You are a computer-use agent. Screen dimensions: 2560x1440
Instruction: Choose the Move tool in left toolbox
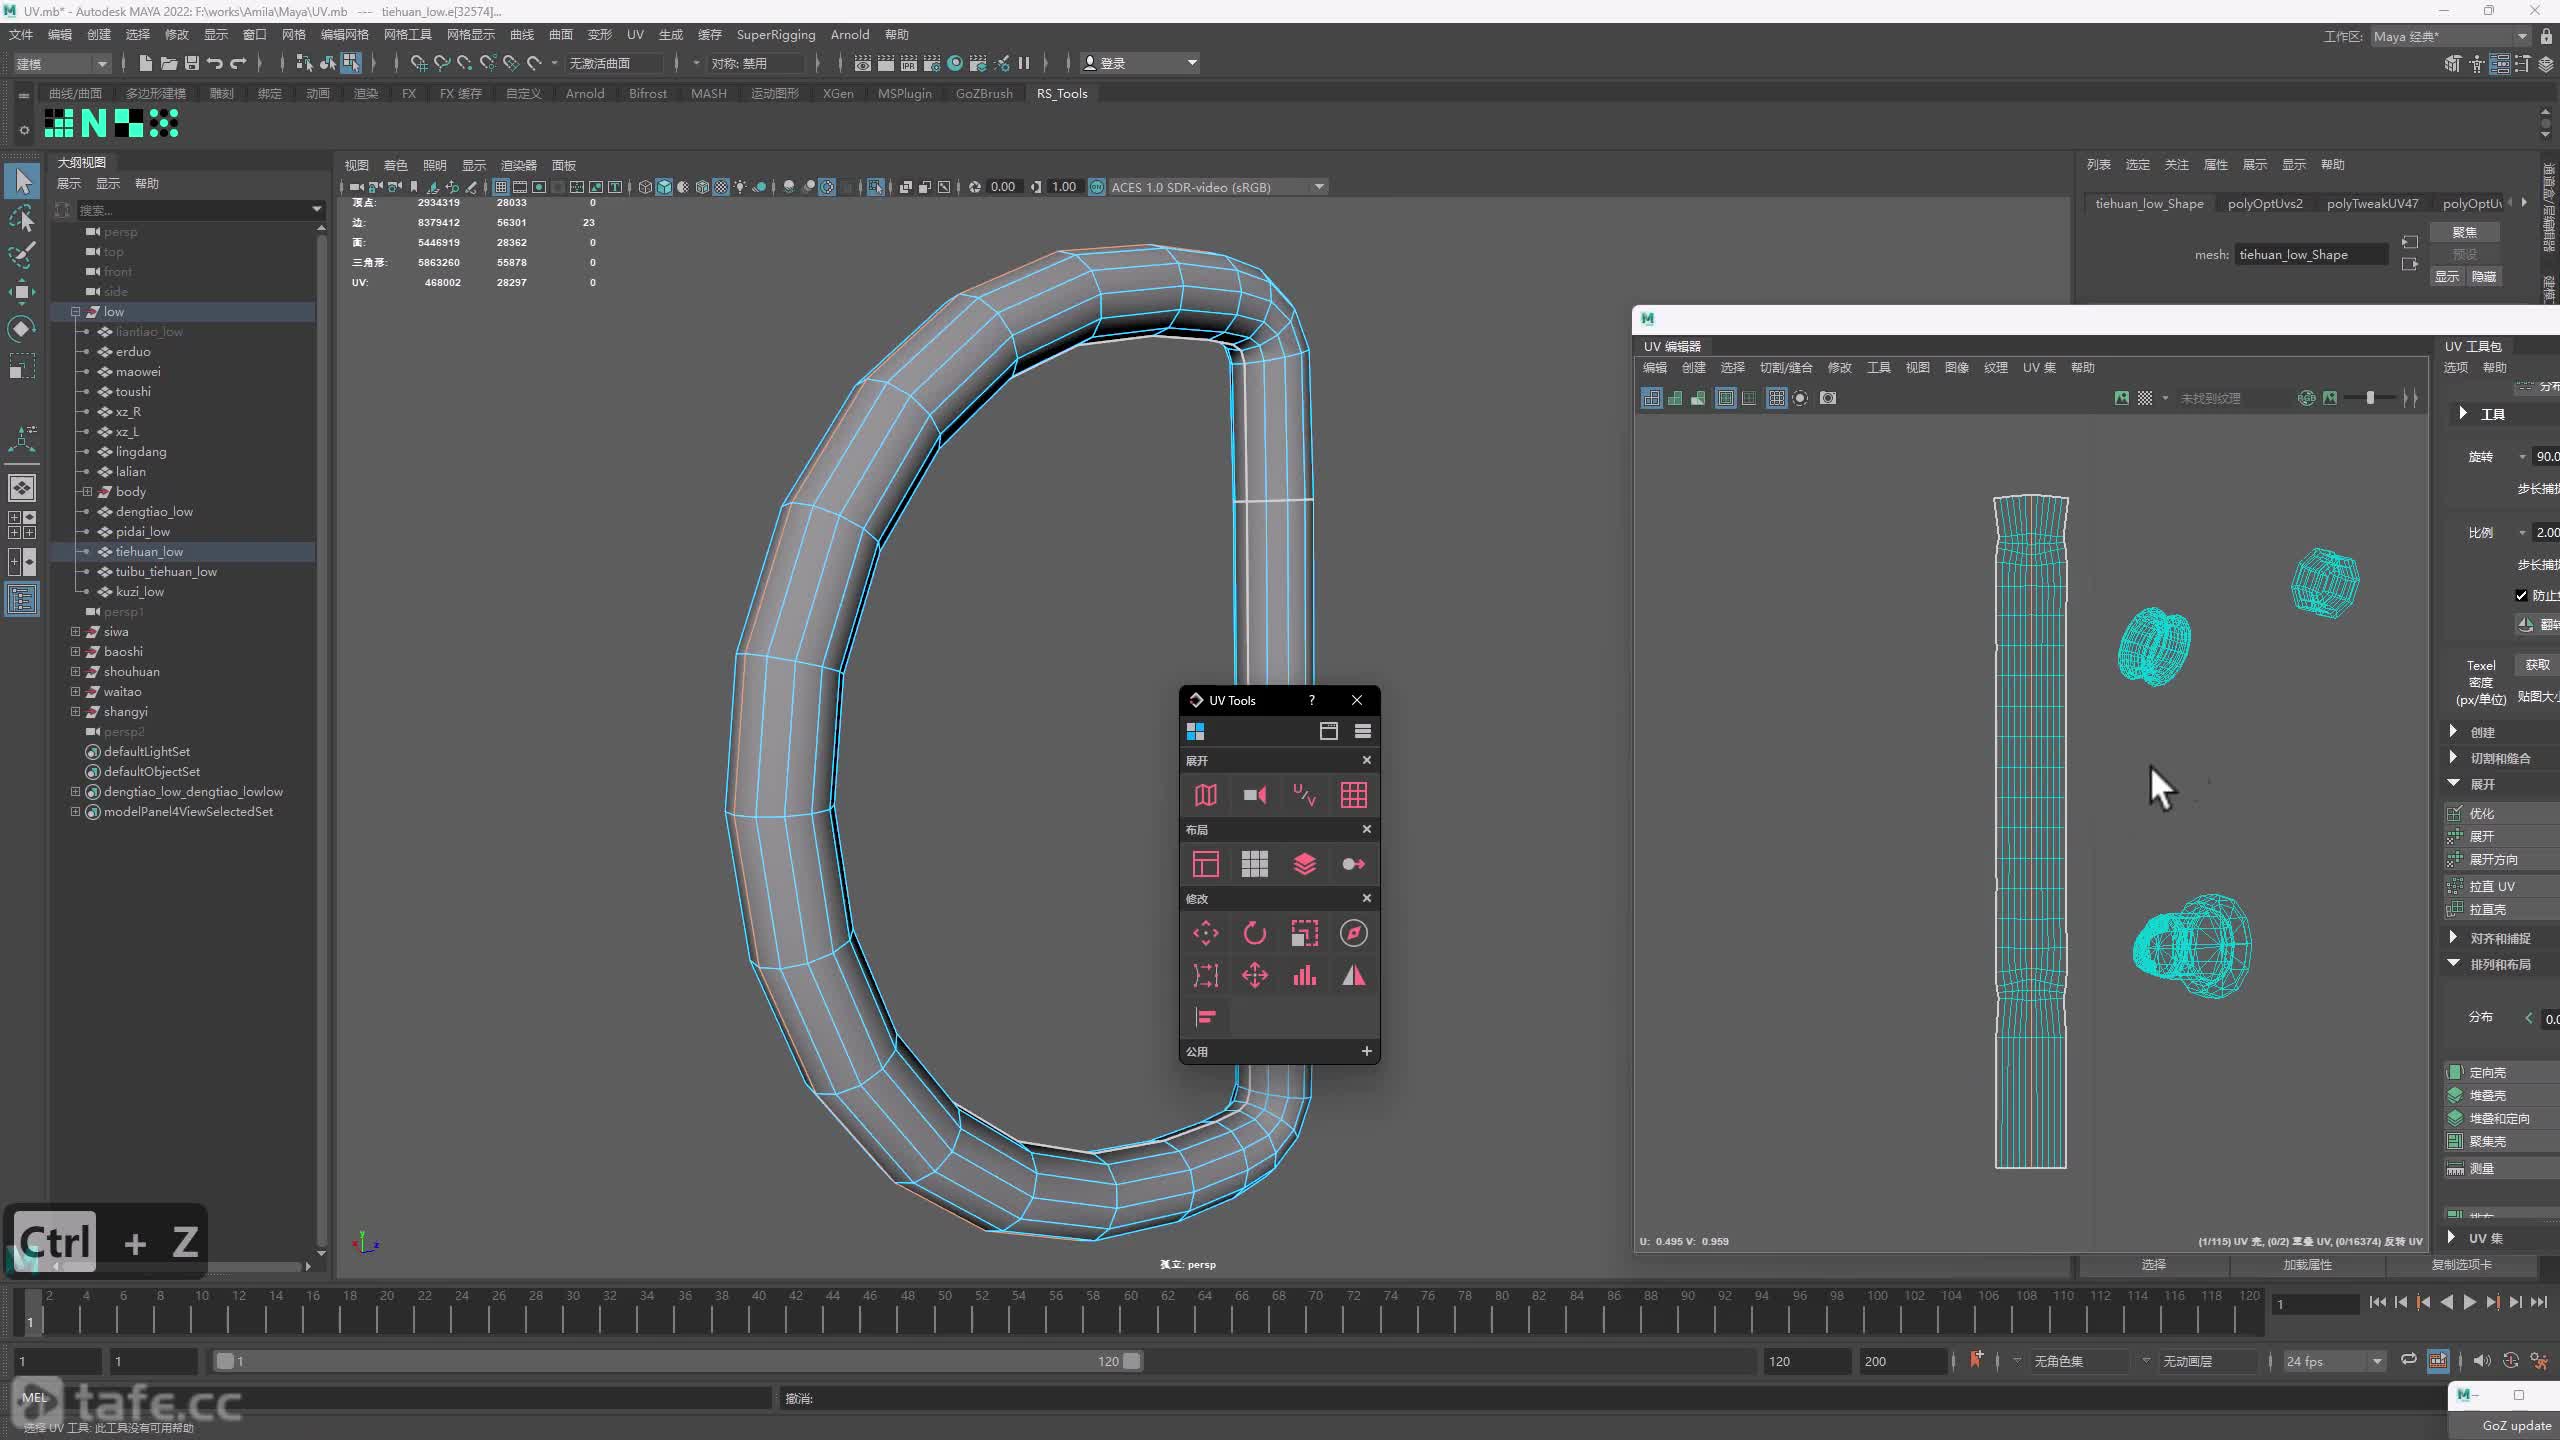coord(22,292)
